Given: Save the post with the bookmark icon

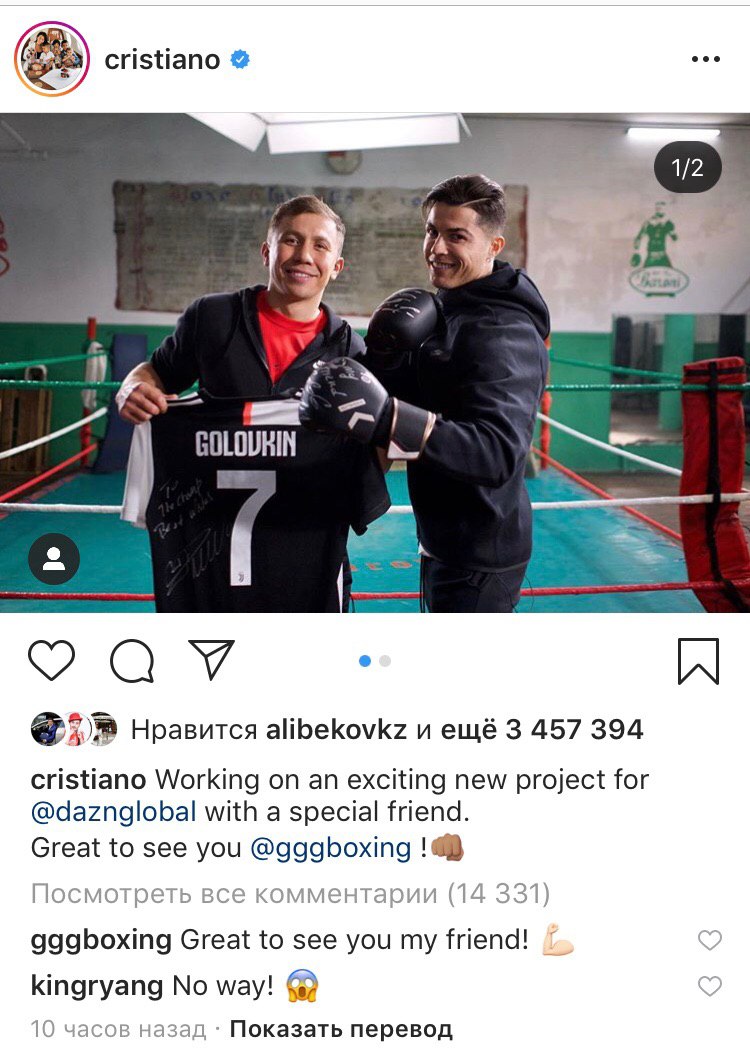Looking at the screenshot, I should coord(698,662).
